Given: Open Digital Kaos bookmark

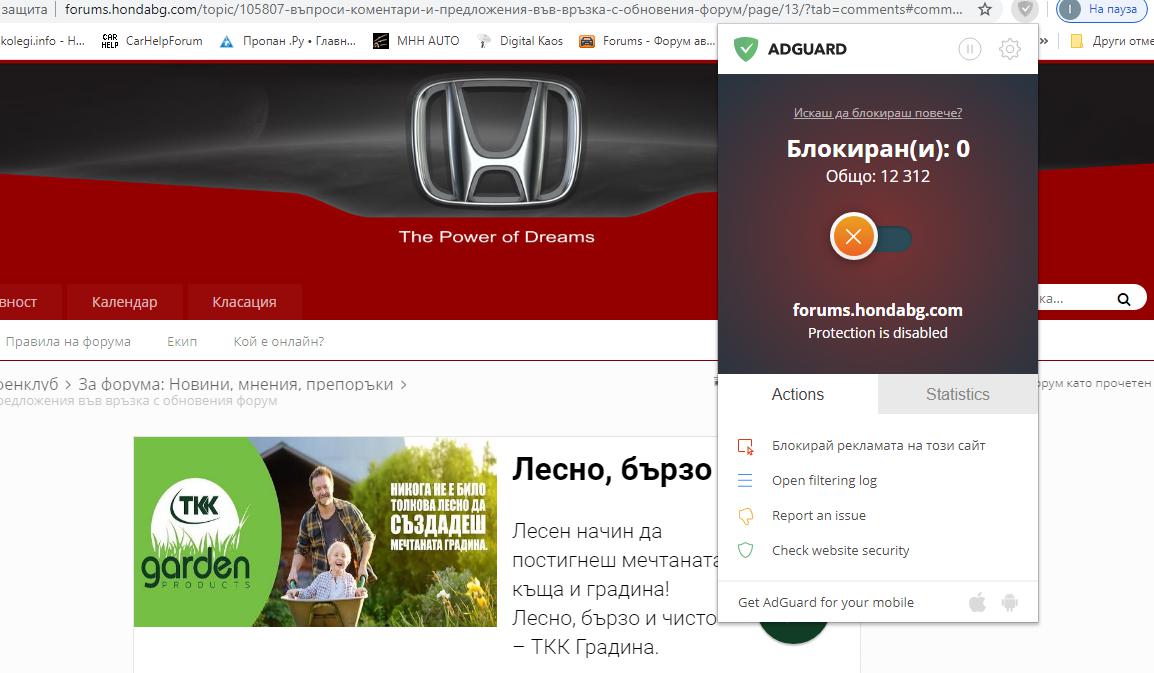Looking at the screenshot, I should point(520,41).
